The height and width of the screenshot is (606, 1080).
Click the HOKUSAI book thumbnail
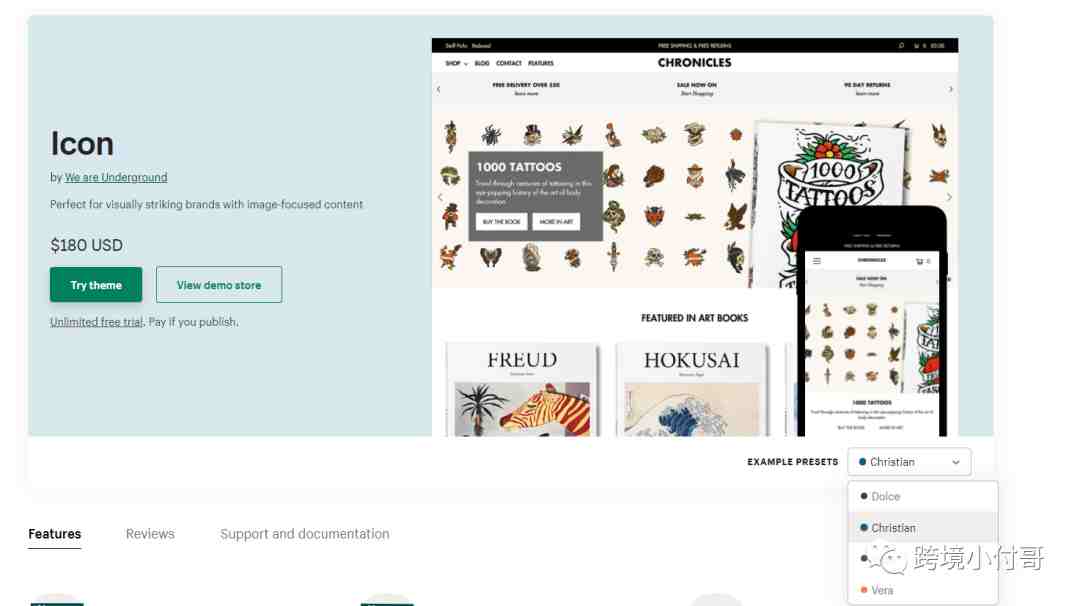692,389
